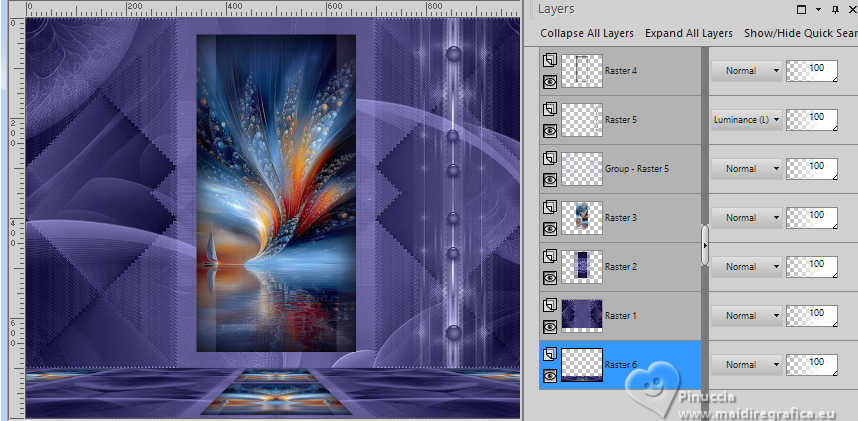Click the layer type icon of Raster 1
This screenshot has height=421, width=858.
coord(550,305)
